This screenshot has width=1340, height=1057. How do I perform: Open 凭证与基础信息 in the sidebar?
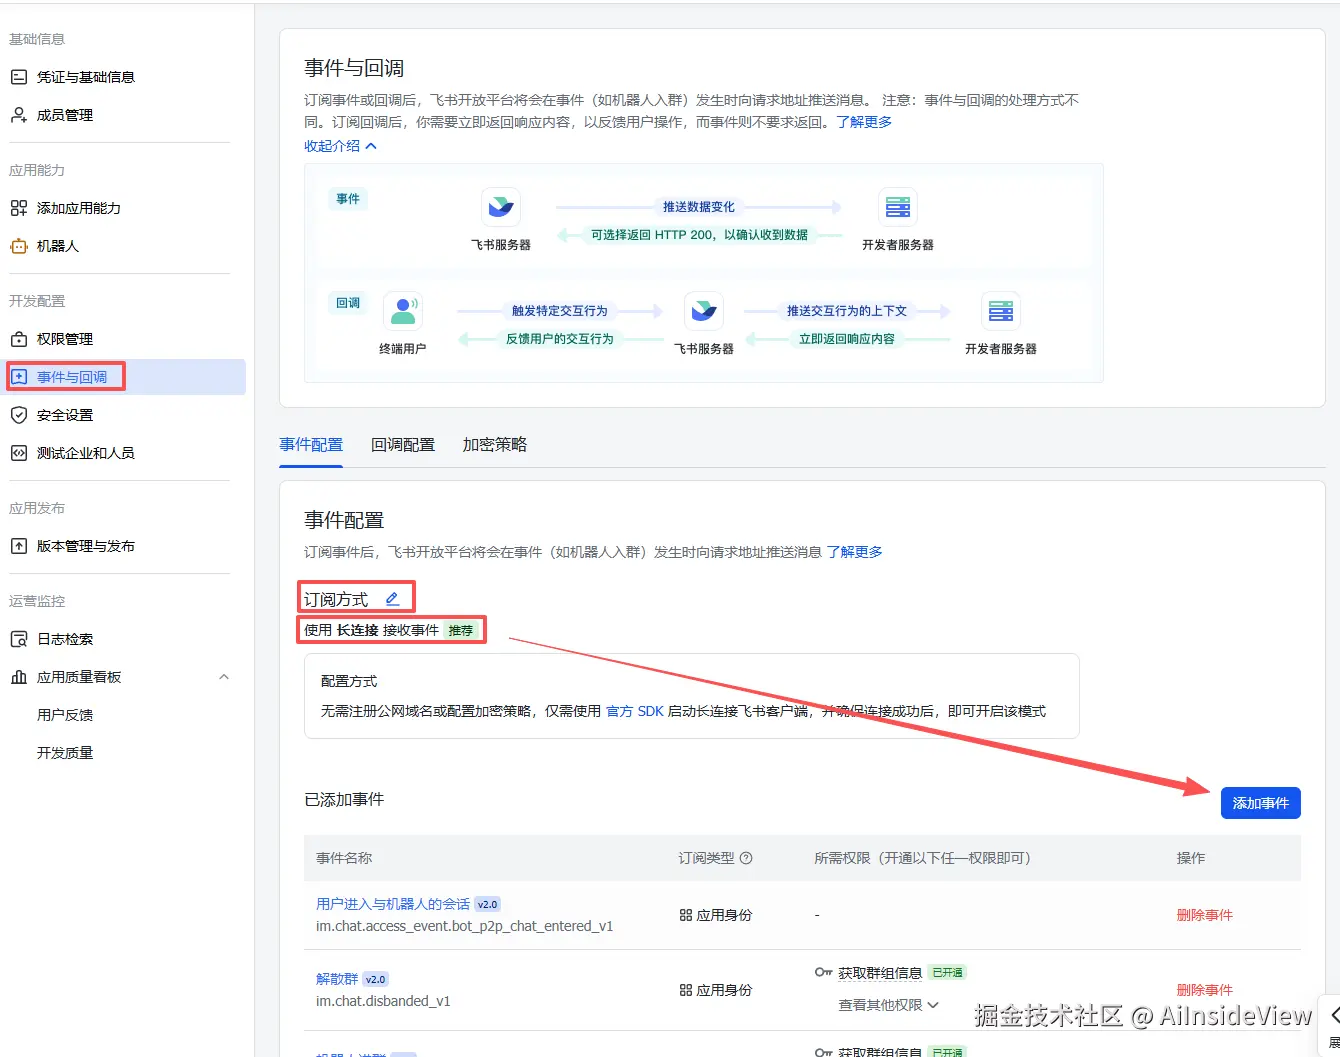86,77
